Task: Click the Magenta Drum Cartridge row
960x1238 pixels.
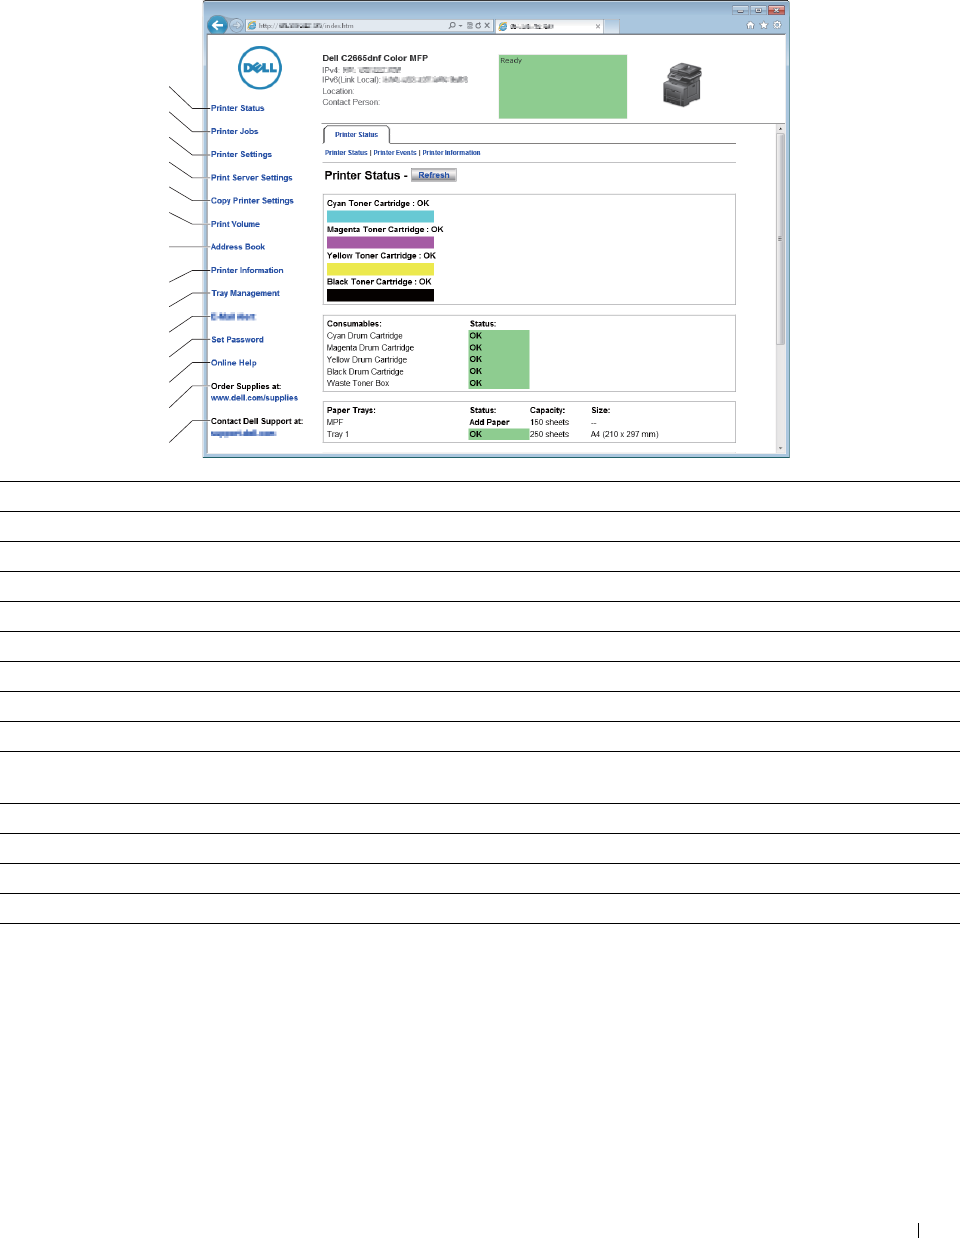Action: [x=428, y=348]
